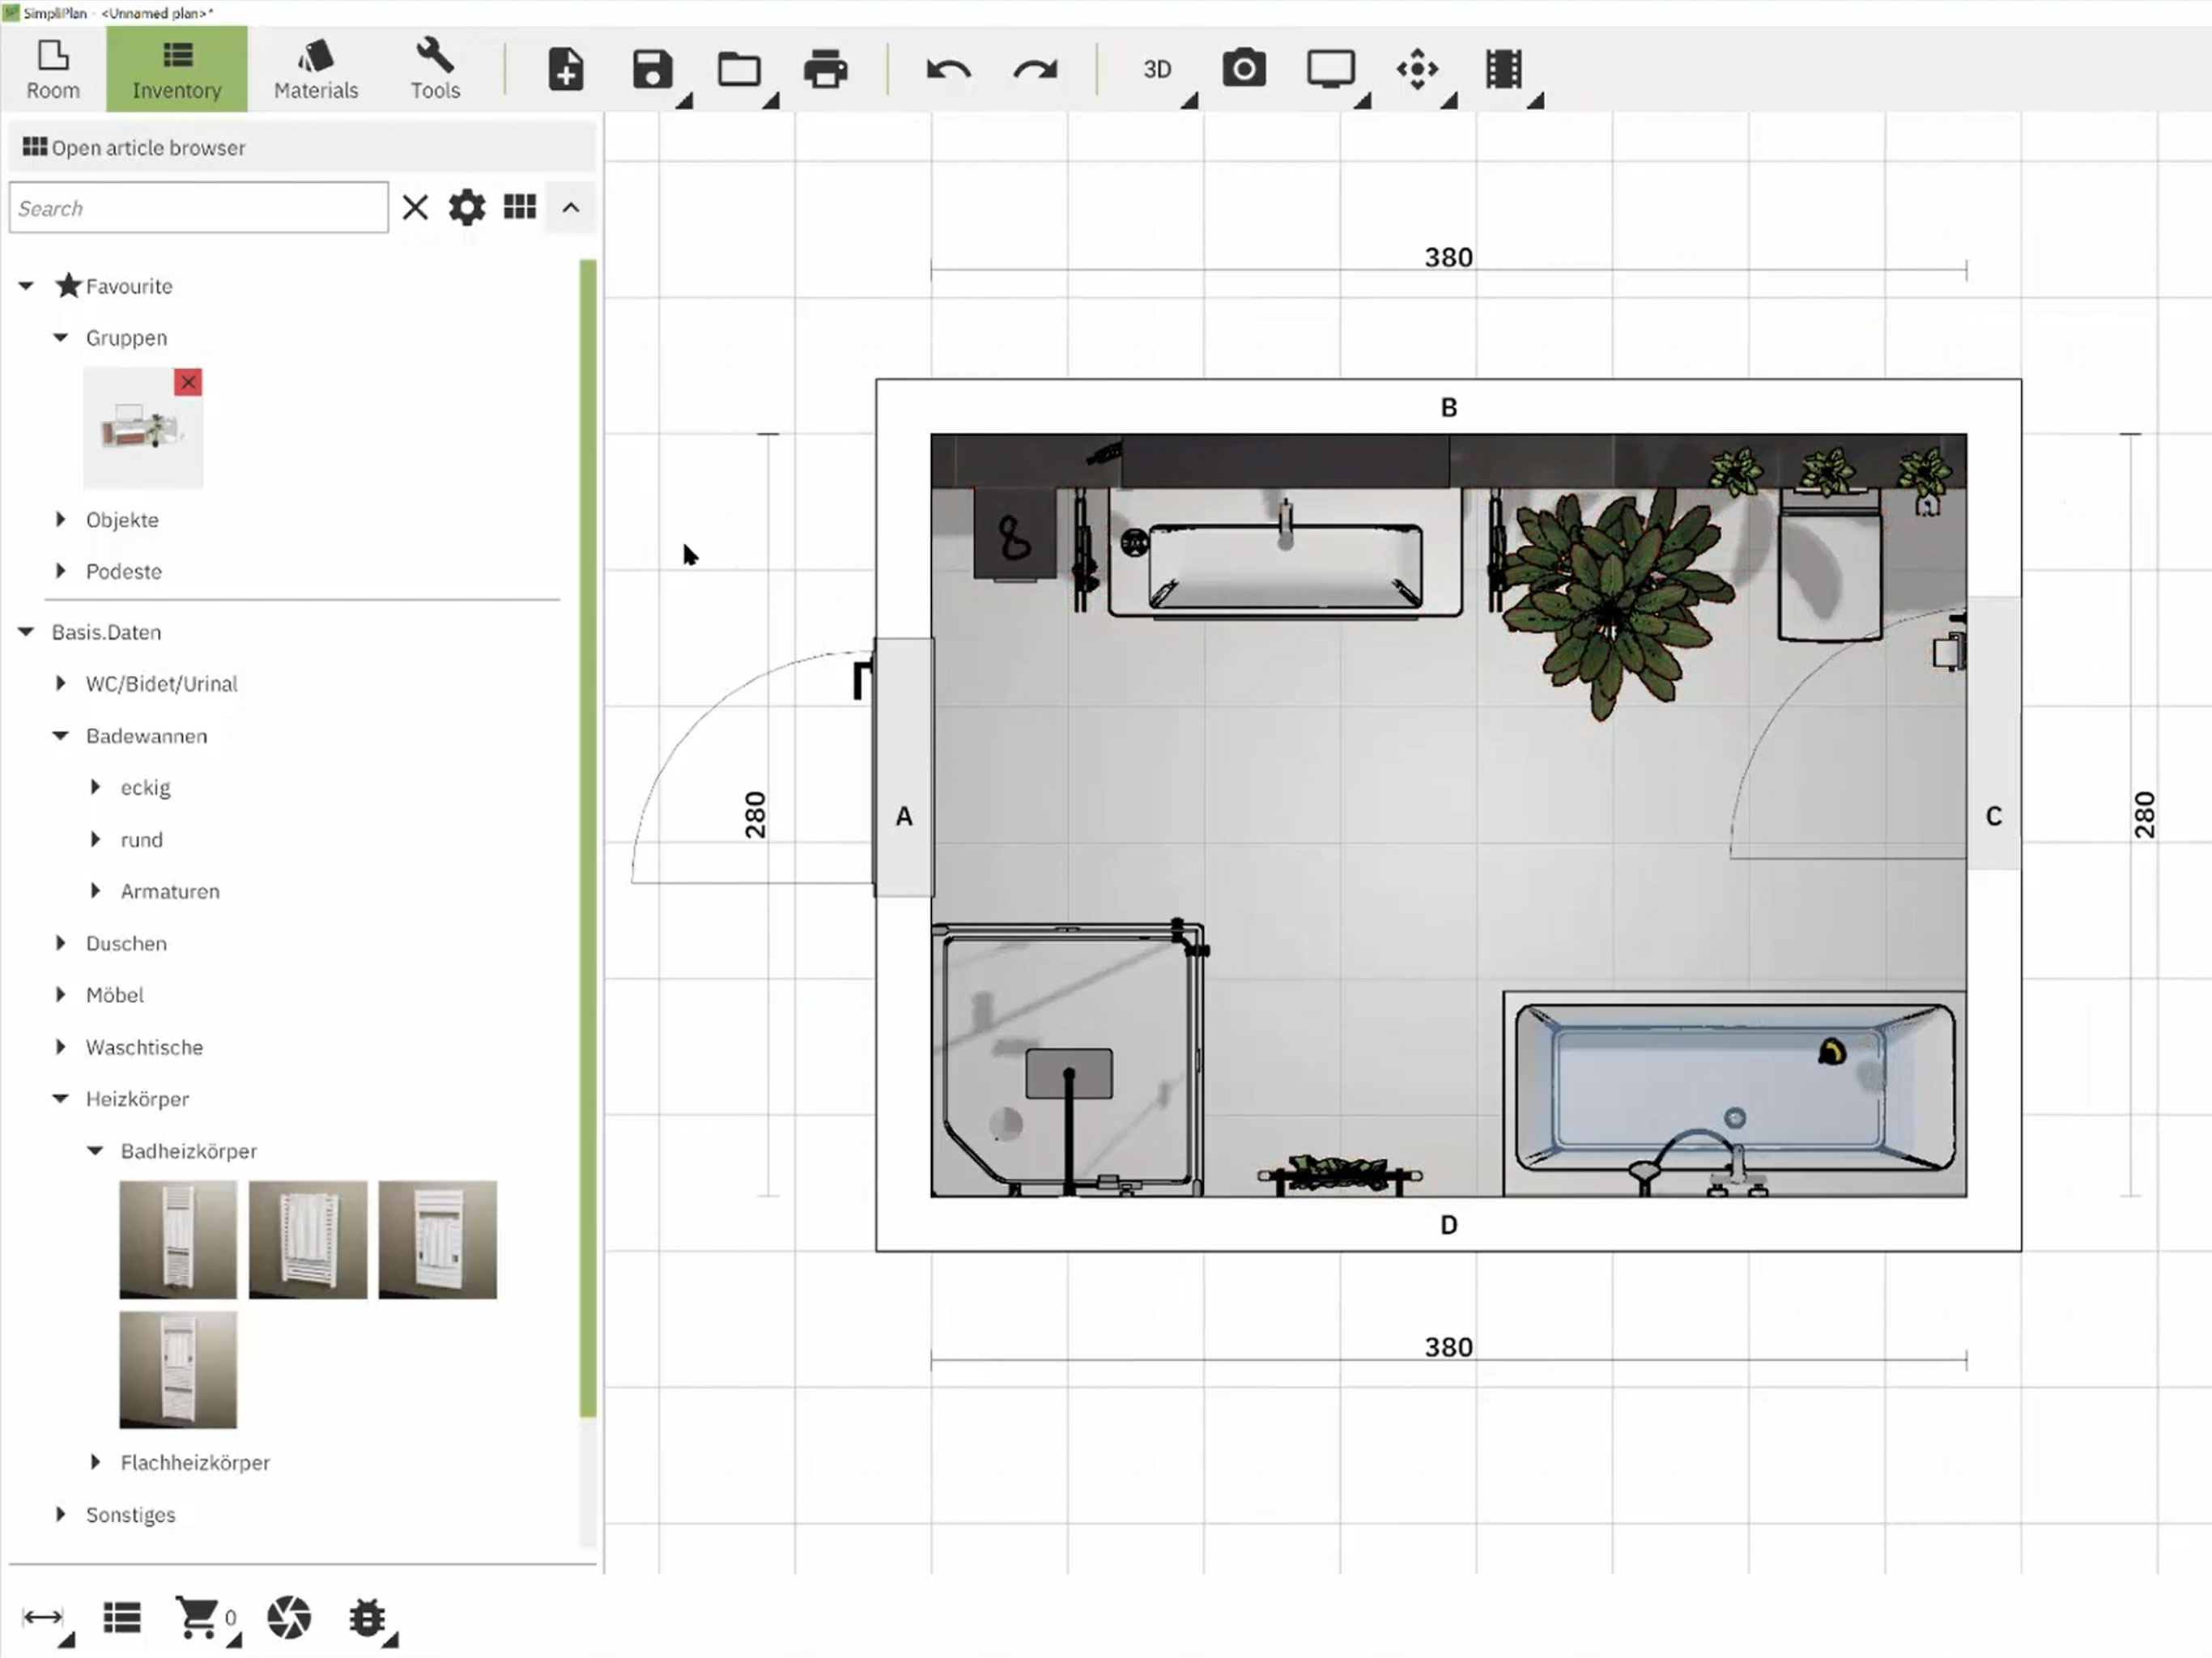The image size is (2212, 1658).
Task: Switch to the Room tab
Action: [53, 69]
